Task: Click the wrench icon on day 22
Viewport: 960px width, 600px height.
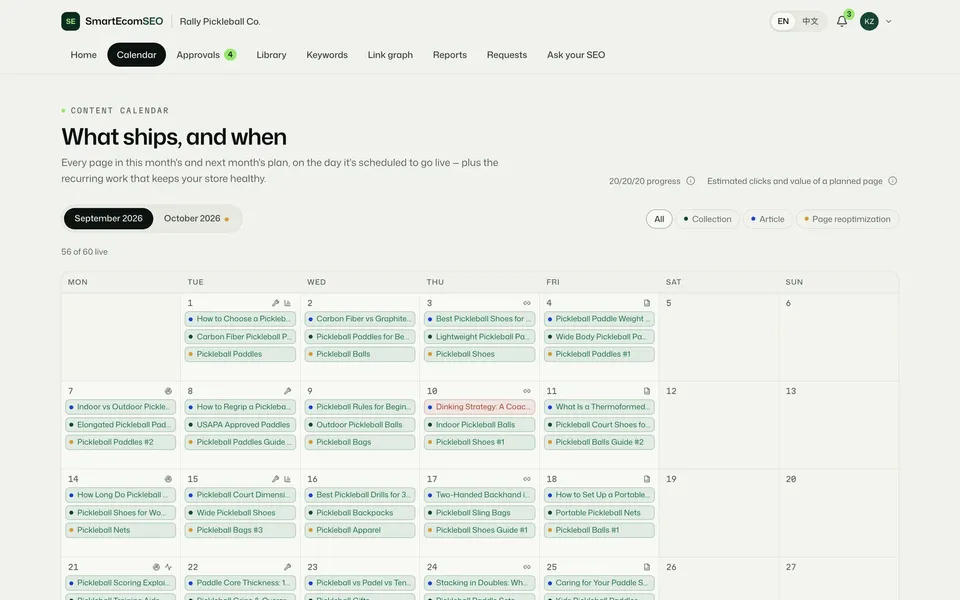Action: click(x=287, y=568)
